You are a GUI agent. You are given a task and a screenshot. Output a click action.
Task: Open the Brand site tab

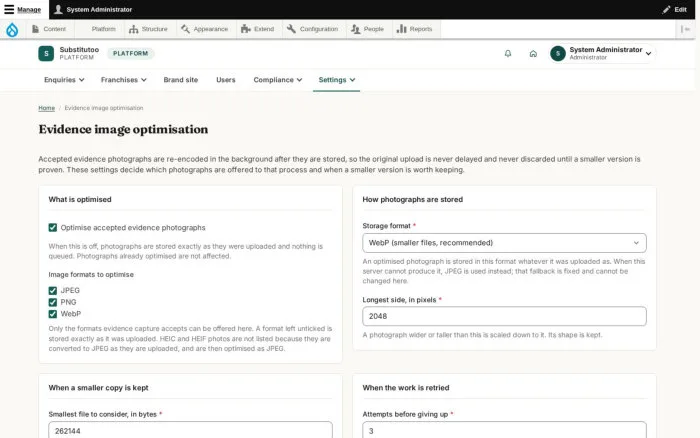180,80
